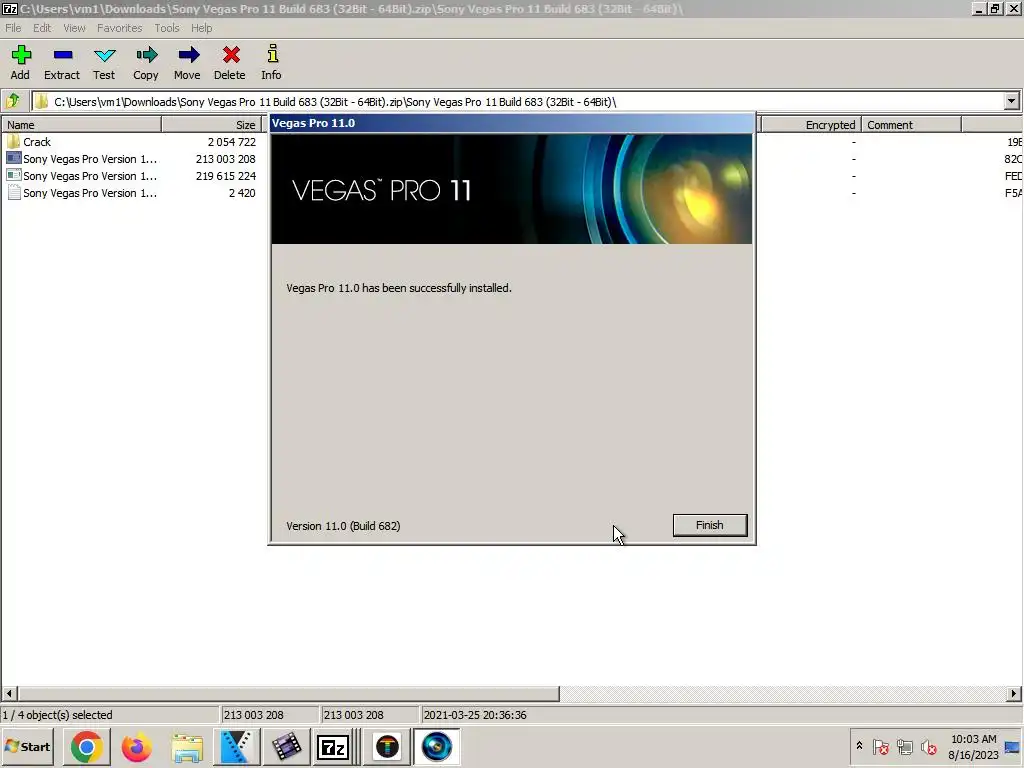Open the Help menu
1024x768 pixels.
[x=201, y=28]
